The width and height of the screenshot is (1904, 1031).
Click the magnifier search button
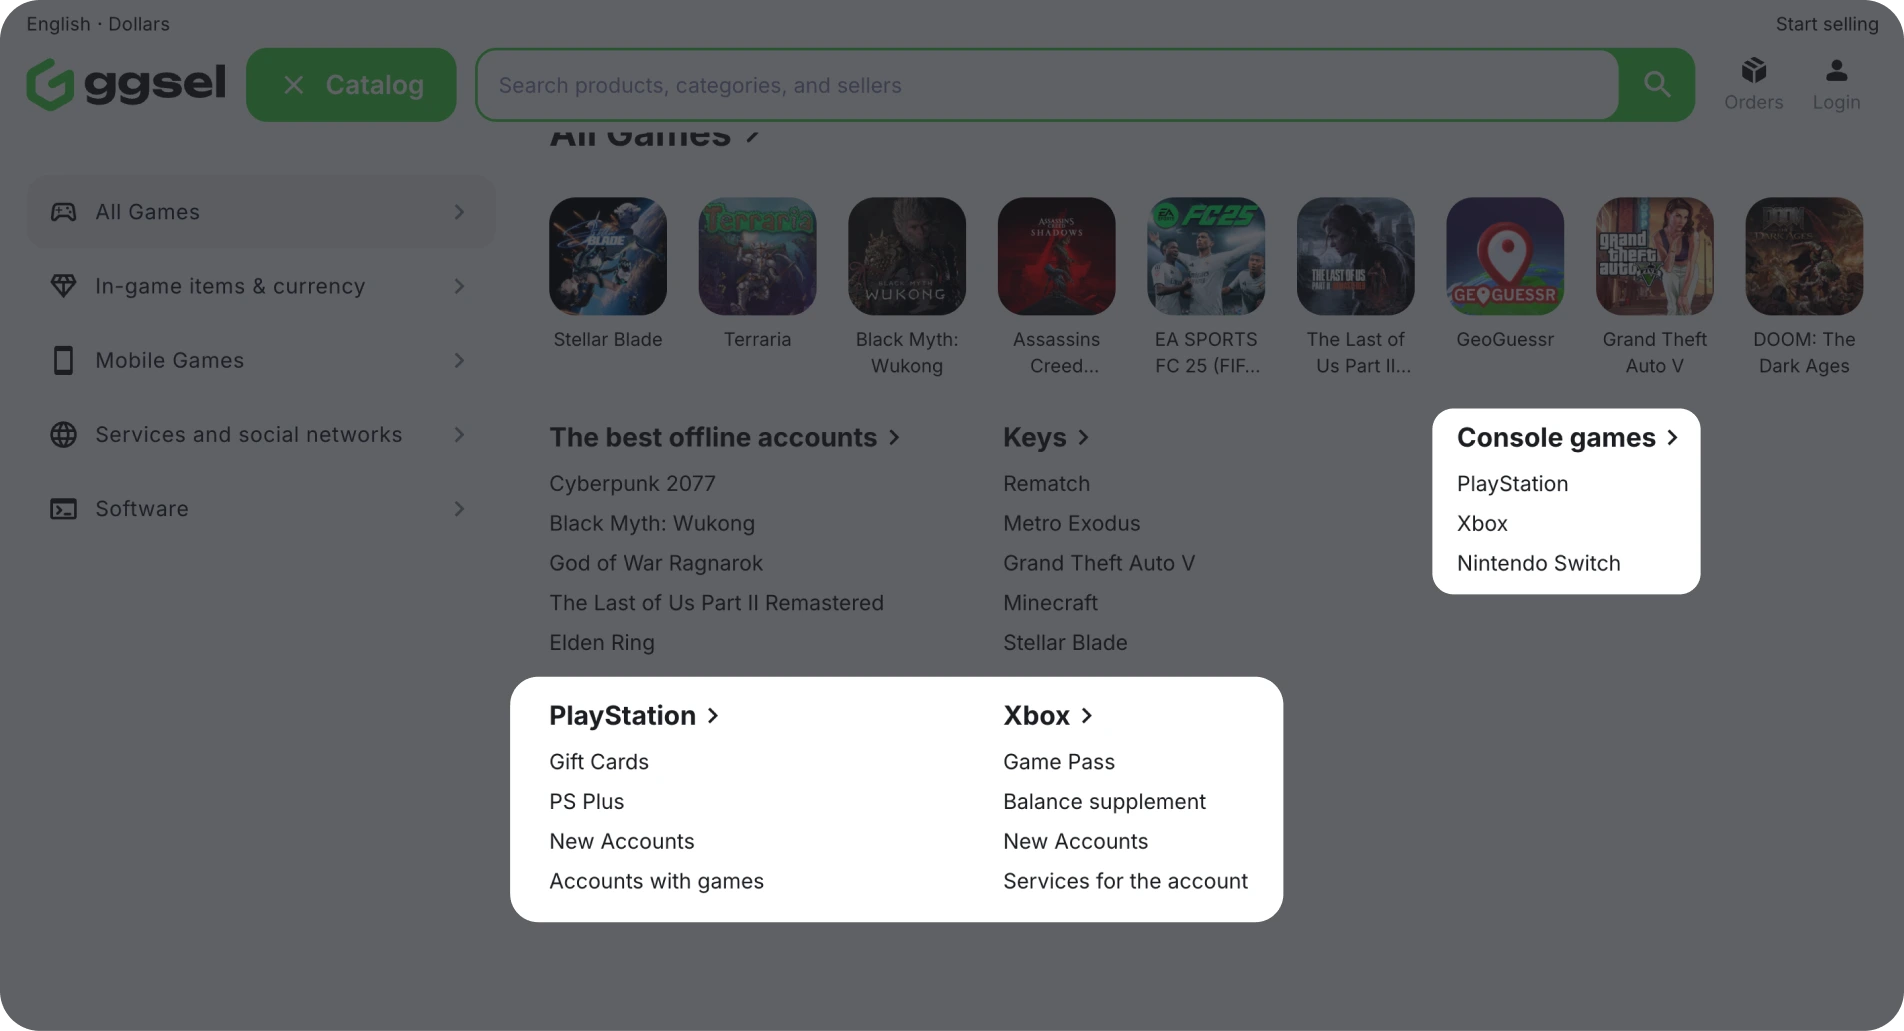[1656, 85]
